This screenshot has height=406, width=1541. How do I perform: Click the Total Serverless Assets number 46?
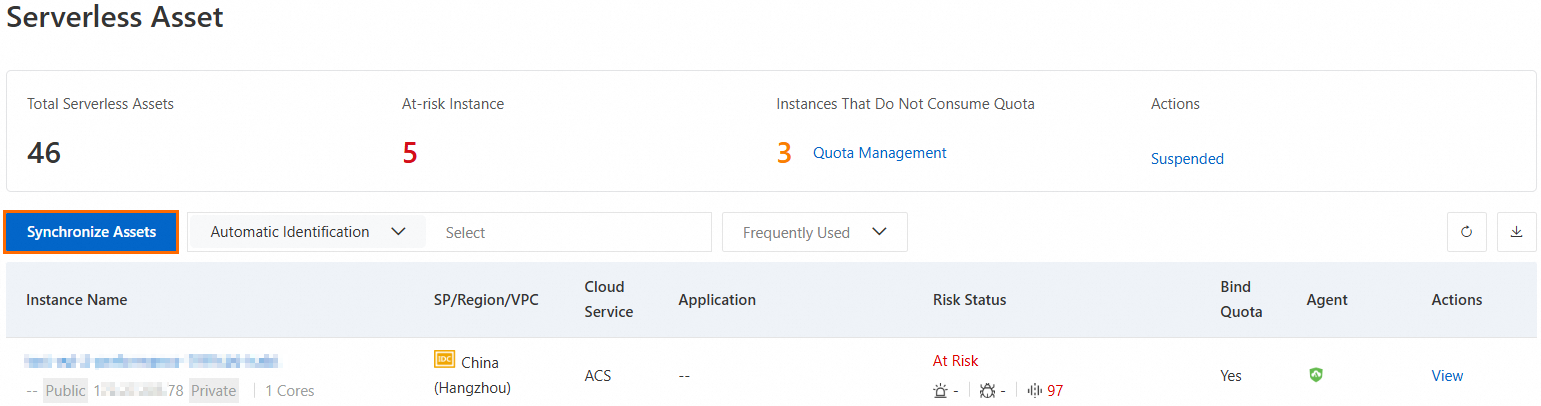click(x=44, y=153)
